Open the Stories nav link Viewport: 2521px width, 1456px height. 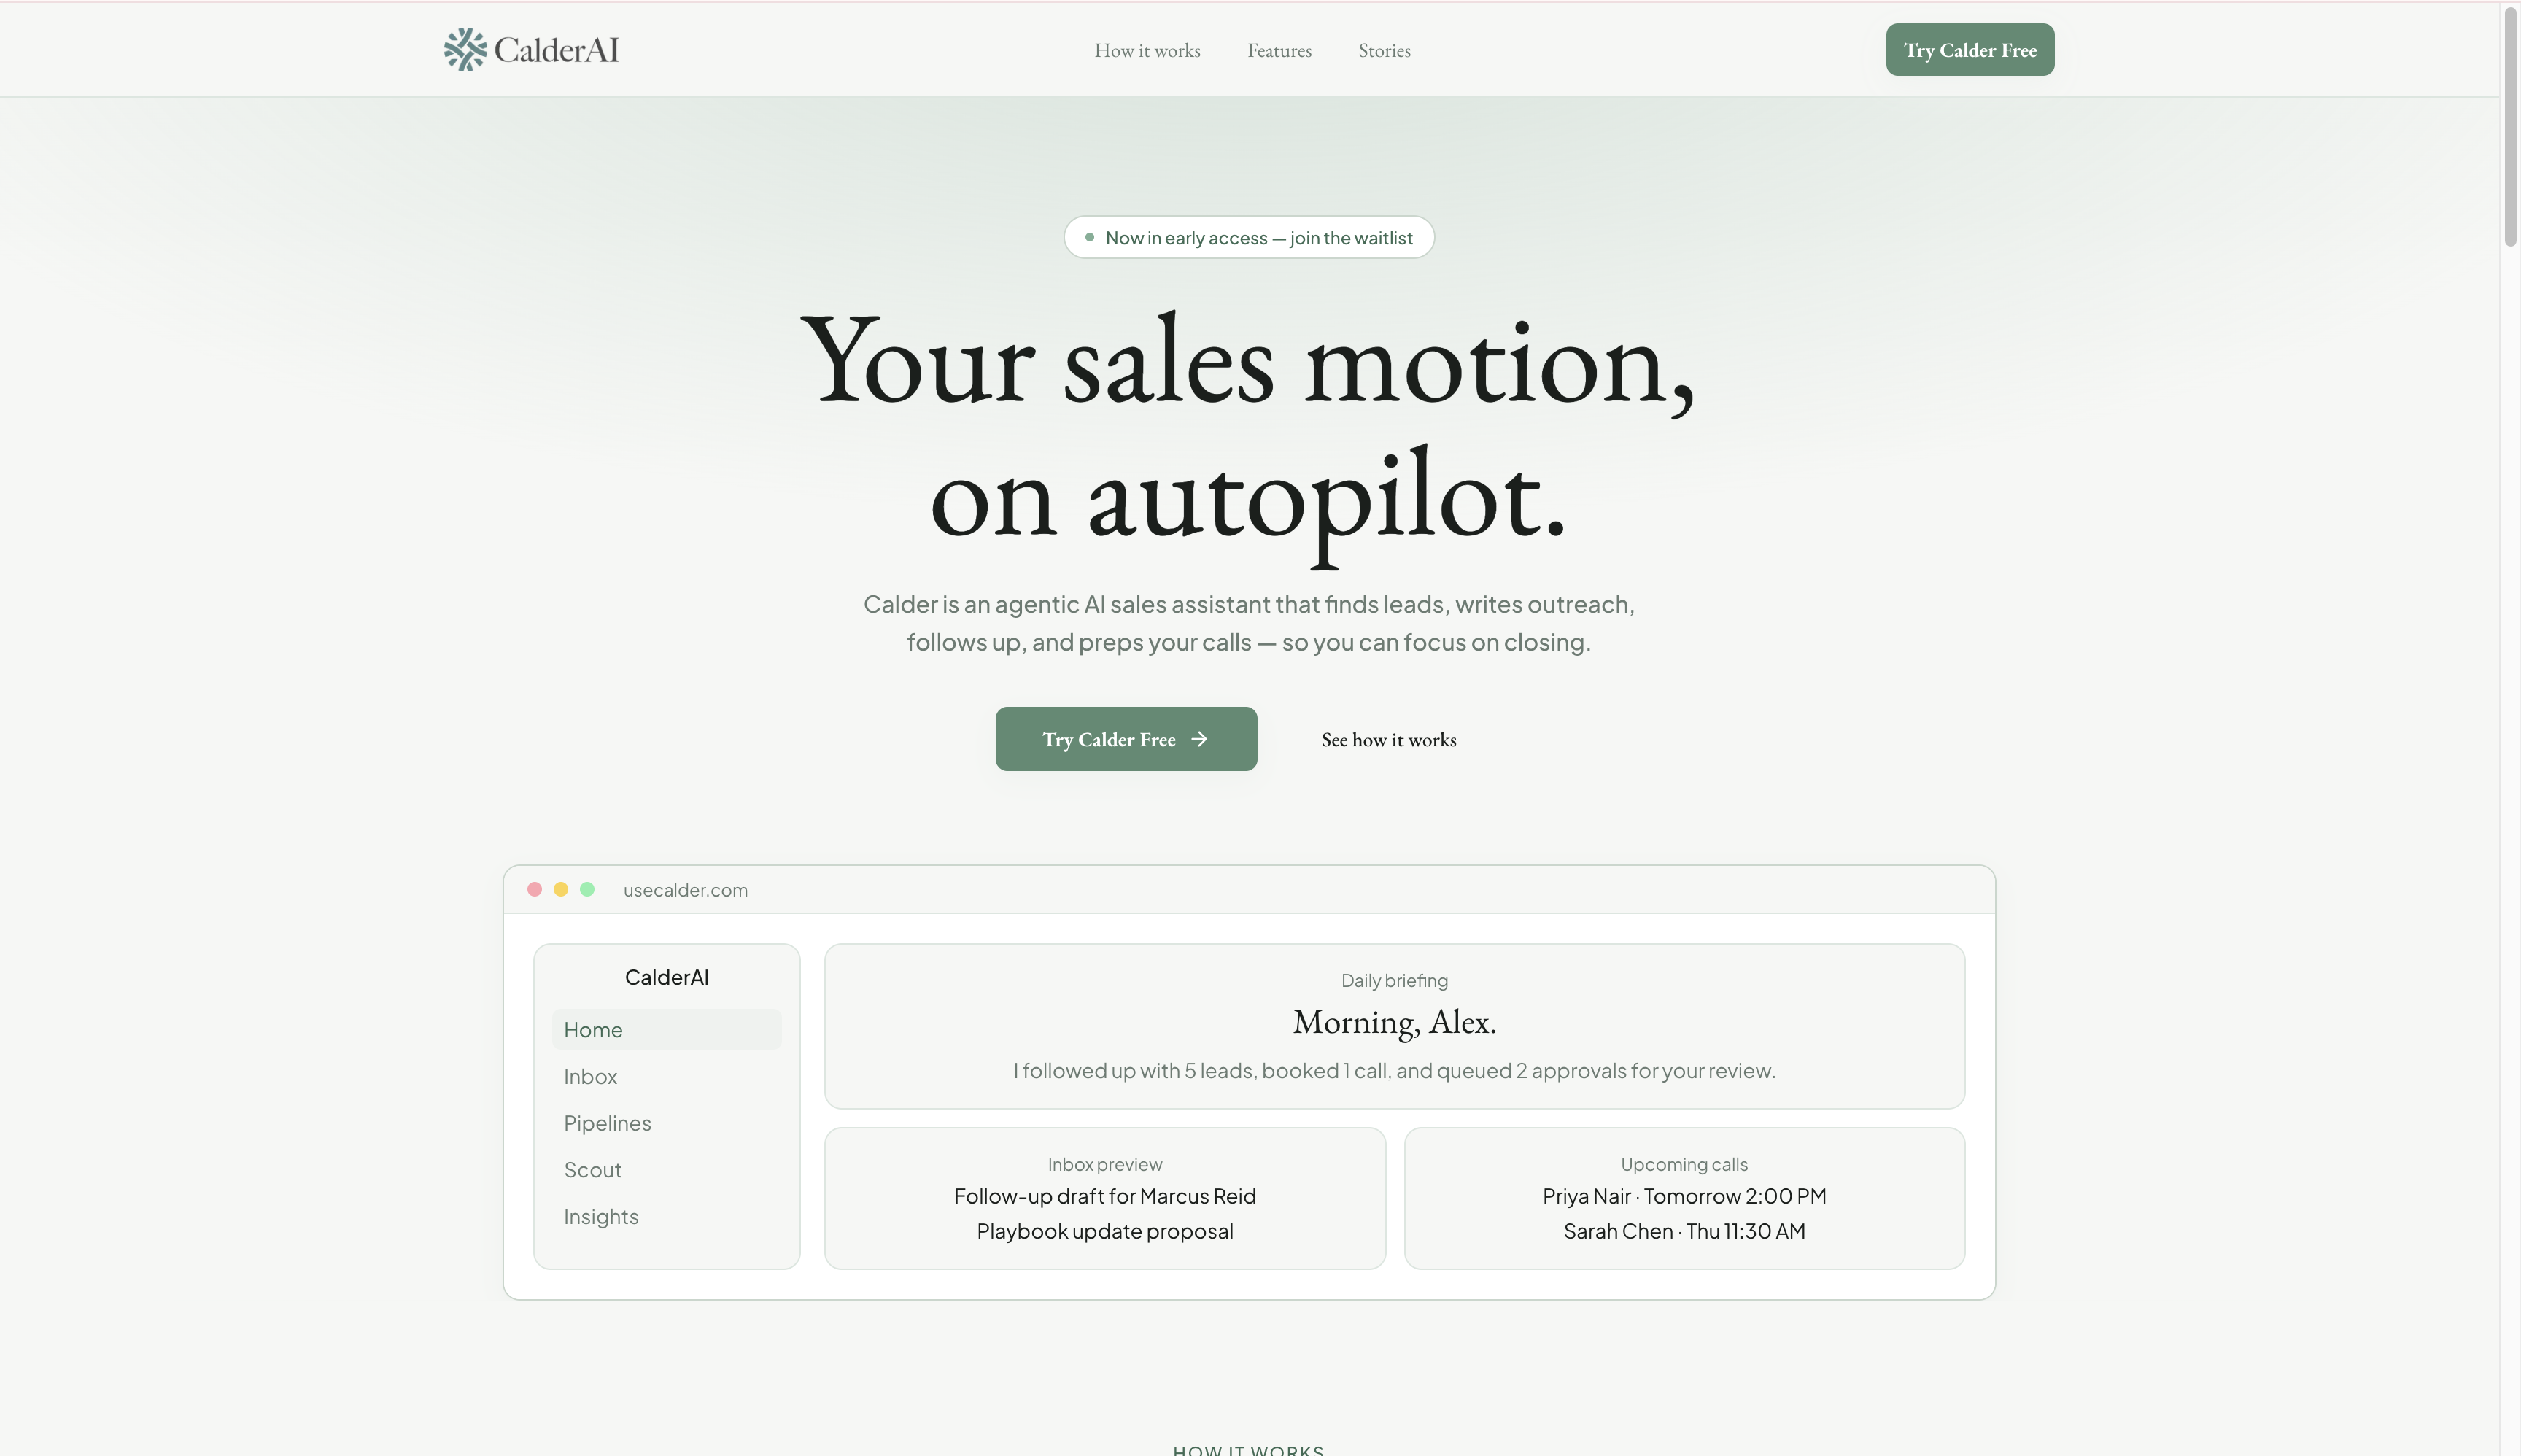click(x=1384, y=51)
